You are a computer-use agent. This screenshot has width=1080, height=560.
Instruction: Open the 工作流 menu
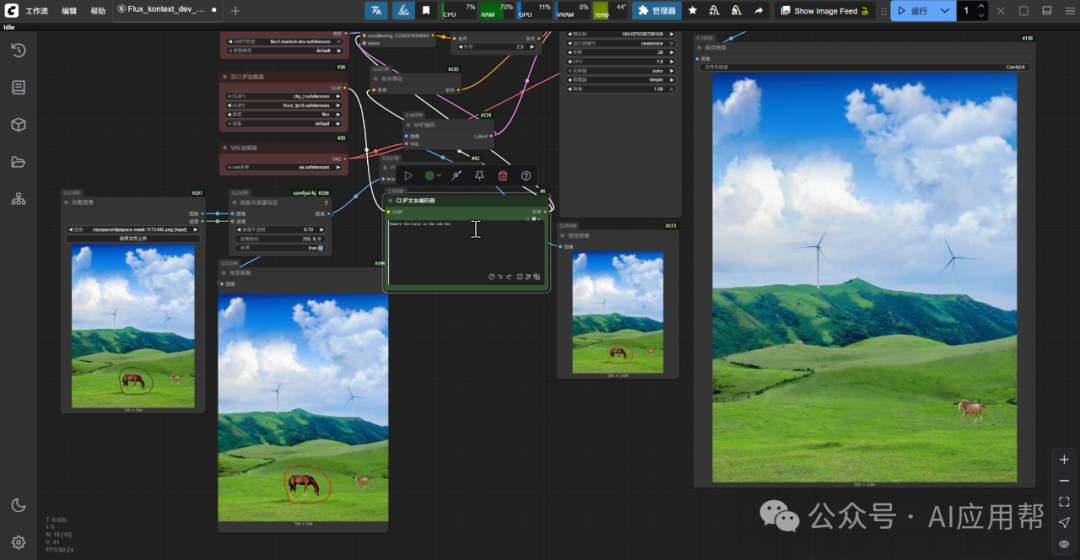coord(37,11)
